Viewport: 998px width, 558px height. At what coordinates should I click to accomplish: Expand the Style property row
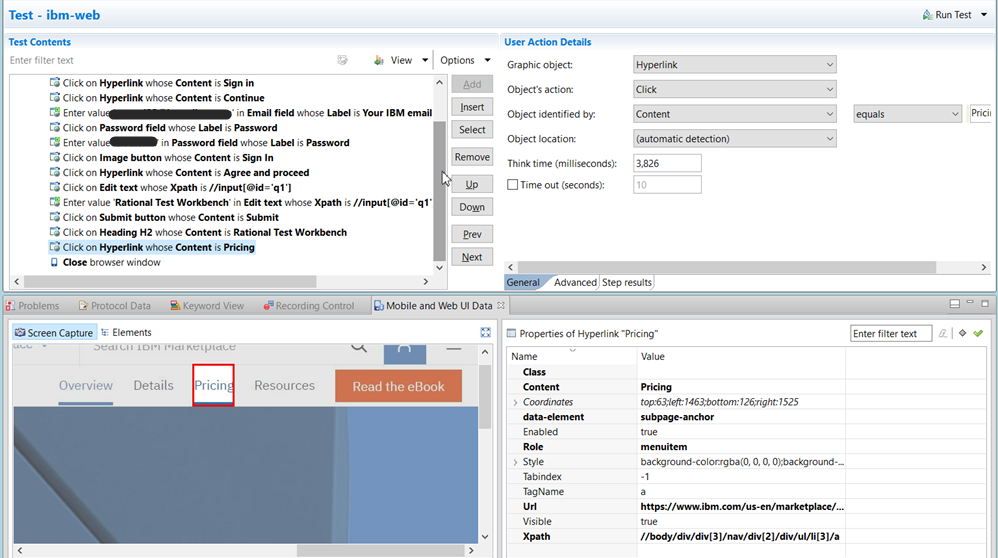[515, 462]
